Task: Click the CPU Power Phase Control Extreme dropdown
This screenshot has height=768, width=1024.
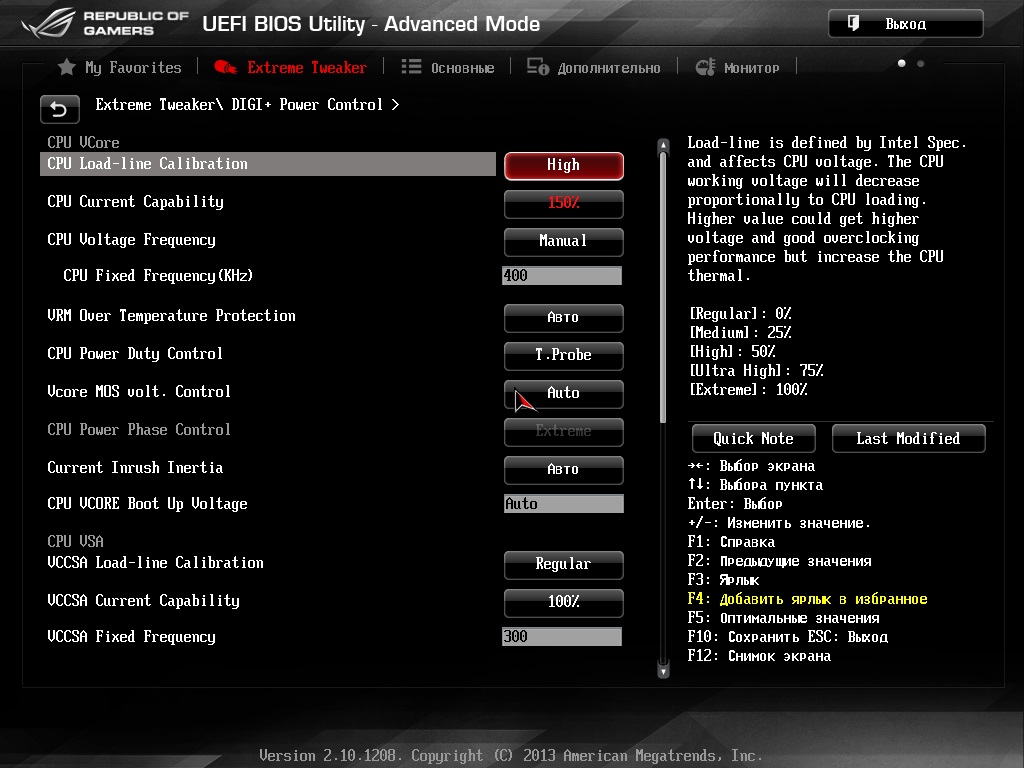Action: (x=564, y=431)
